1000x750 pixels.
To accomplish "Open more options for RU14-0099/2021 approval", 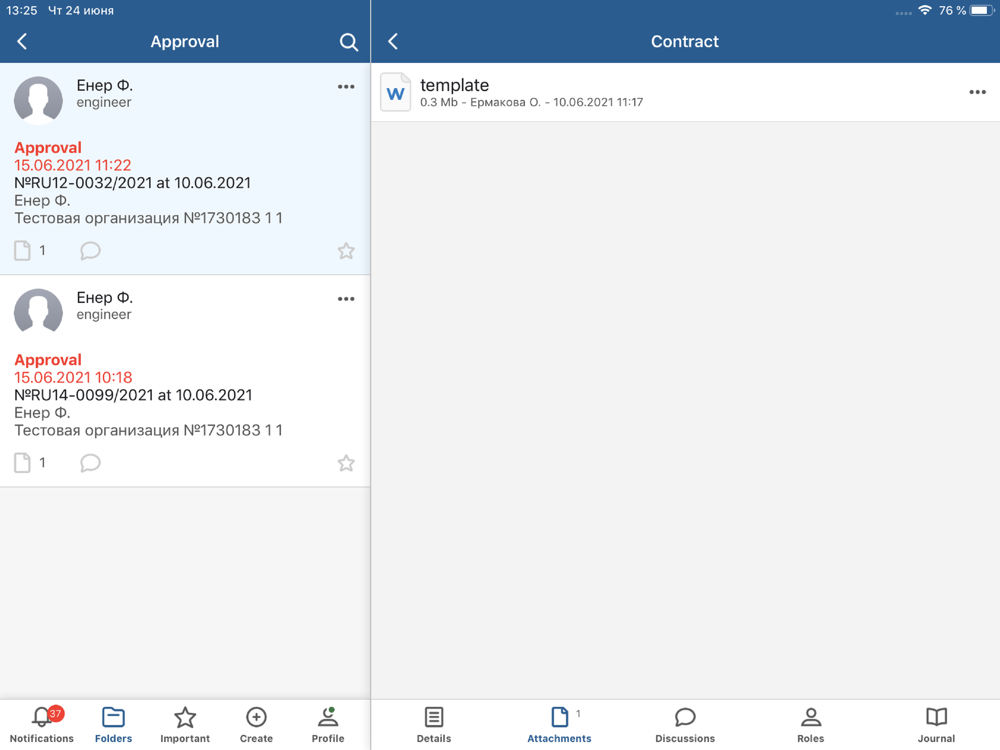I will point(346,298).
